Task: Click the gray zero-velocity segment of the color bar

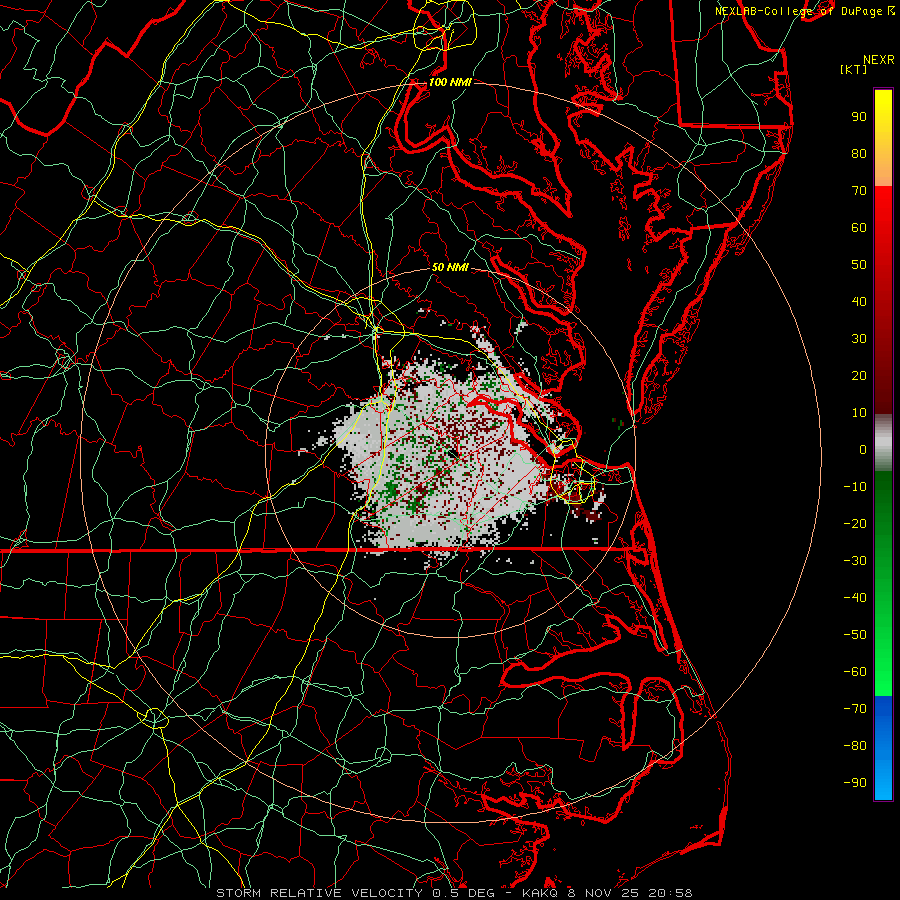Action: pyautogui.click(x=883, y=442)
